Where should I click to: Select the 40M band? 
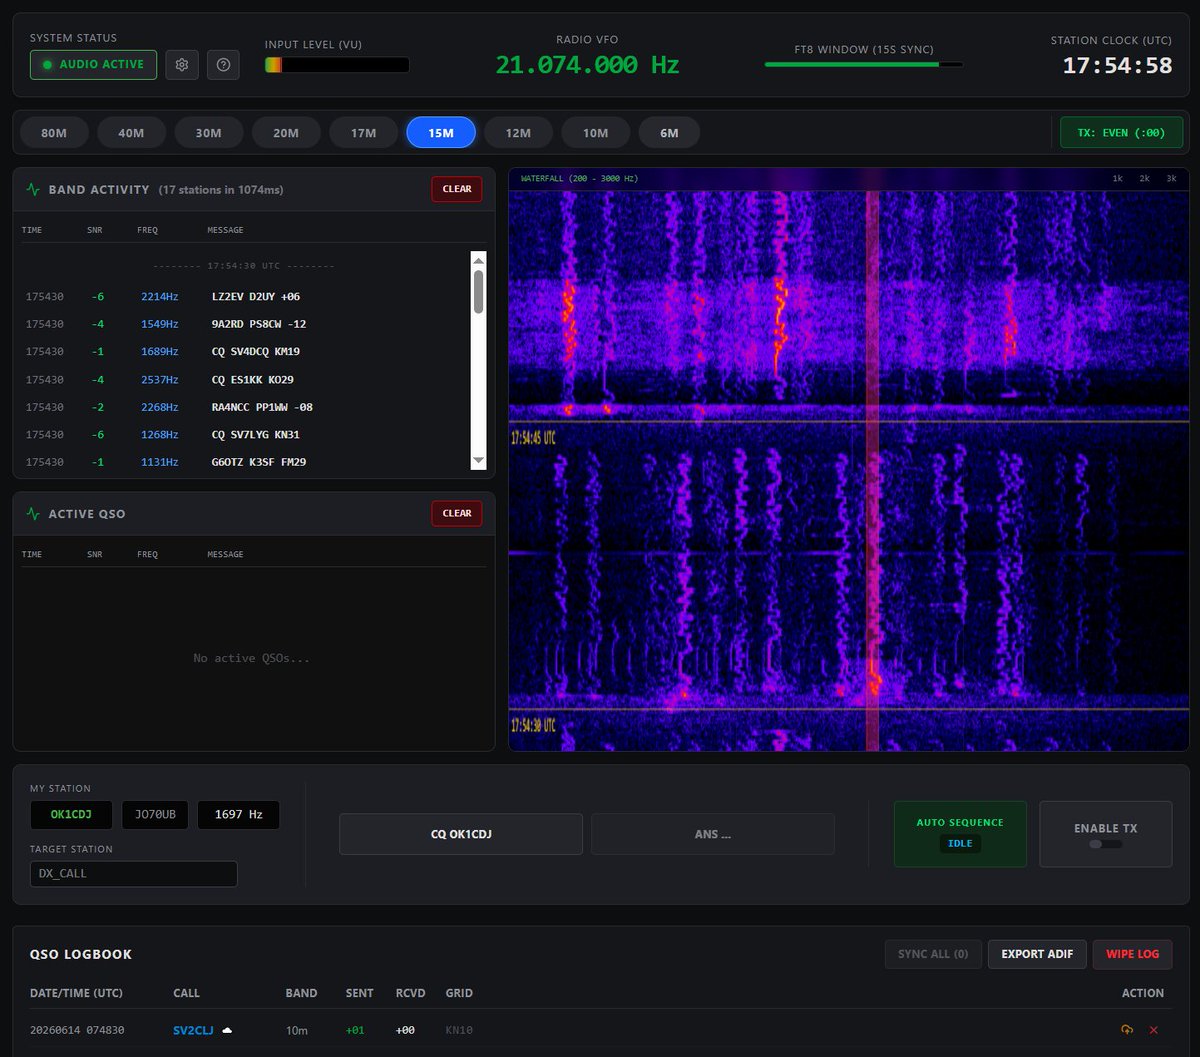[x=131, y=132]
